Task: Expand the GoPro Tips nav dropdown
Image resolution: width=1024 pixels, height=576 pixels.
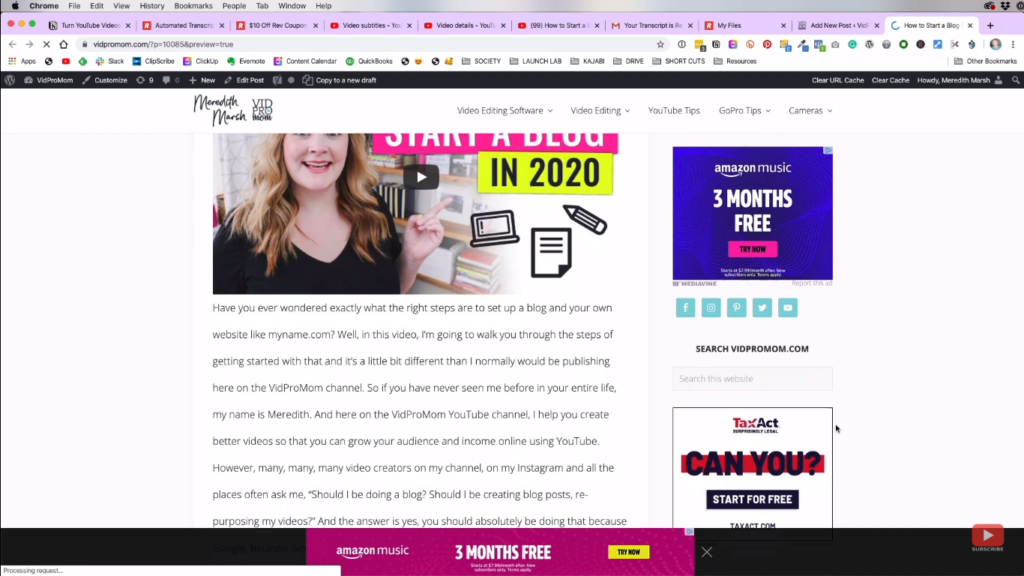Action: click(744, 110)
